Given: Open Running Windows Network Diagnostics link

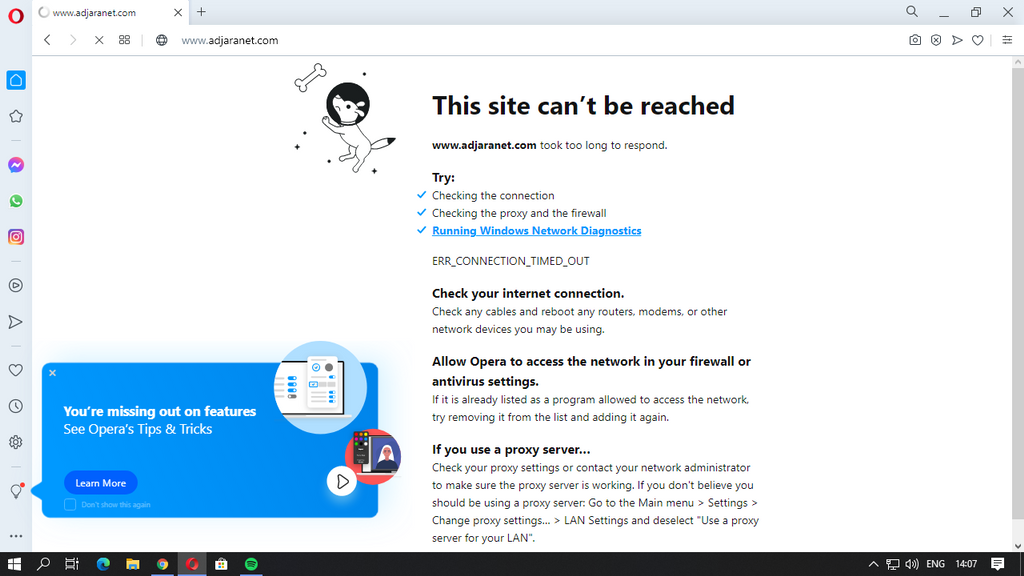Looking at the screenshot, I should coord(536,231).
